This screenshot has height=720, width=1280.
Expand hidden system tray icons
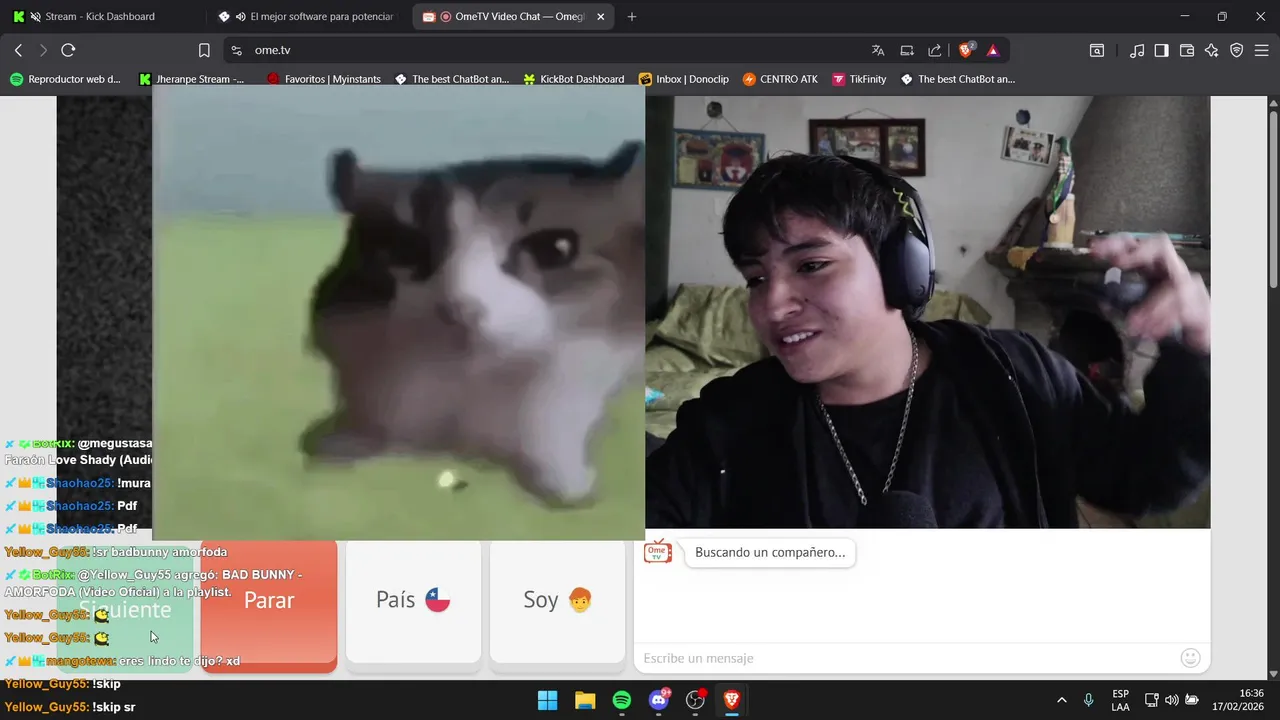1061,700
